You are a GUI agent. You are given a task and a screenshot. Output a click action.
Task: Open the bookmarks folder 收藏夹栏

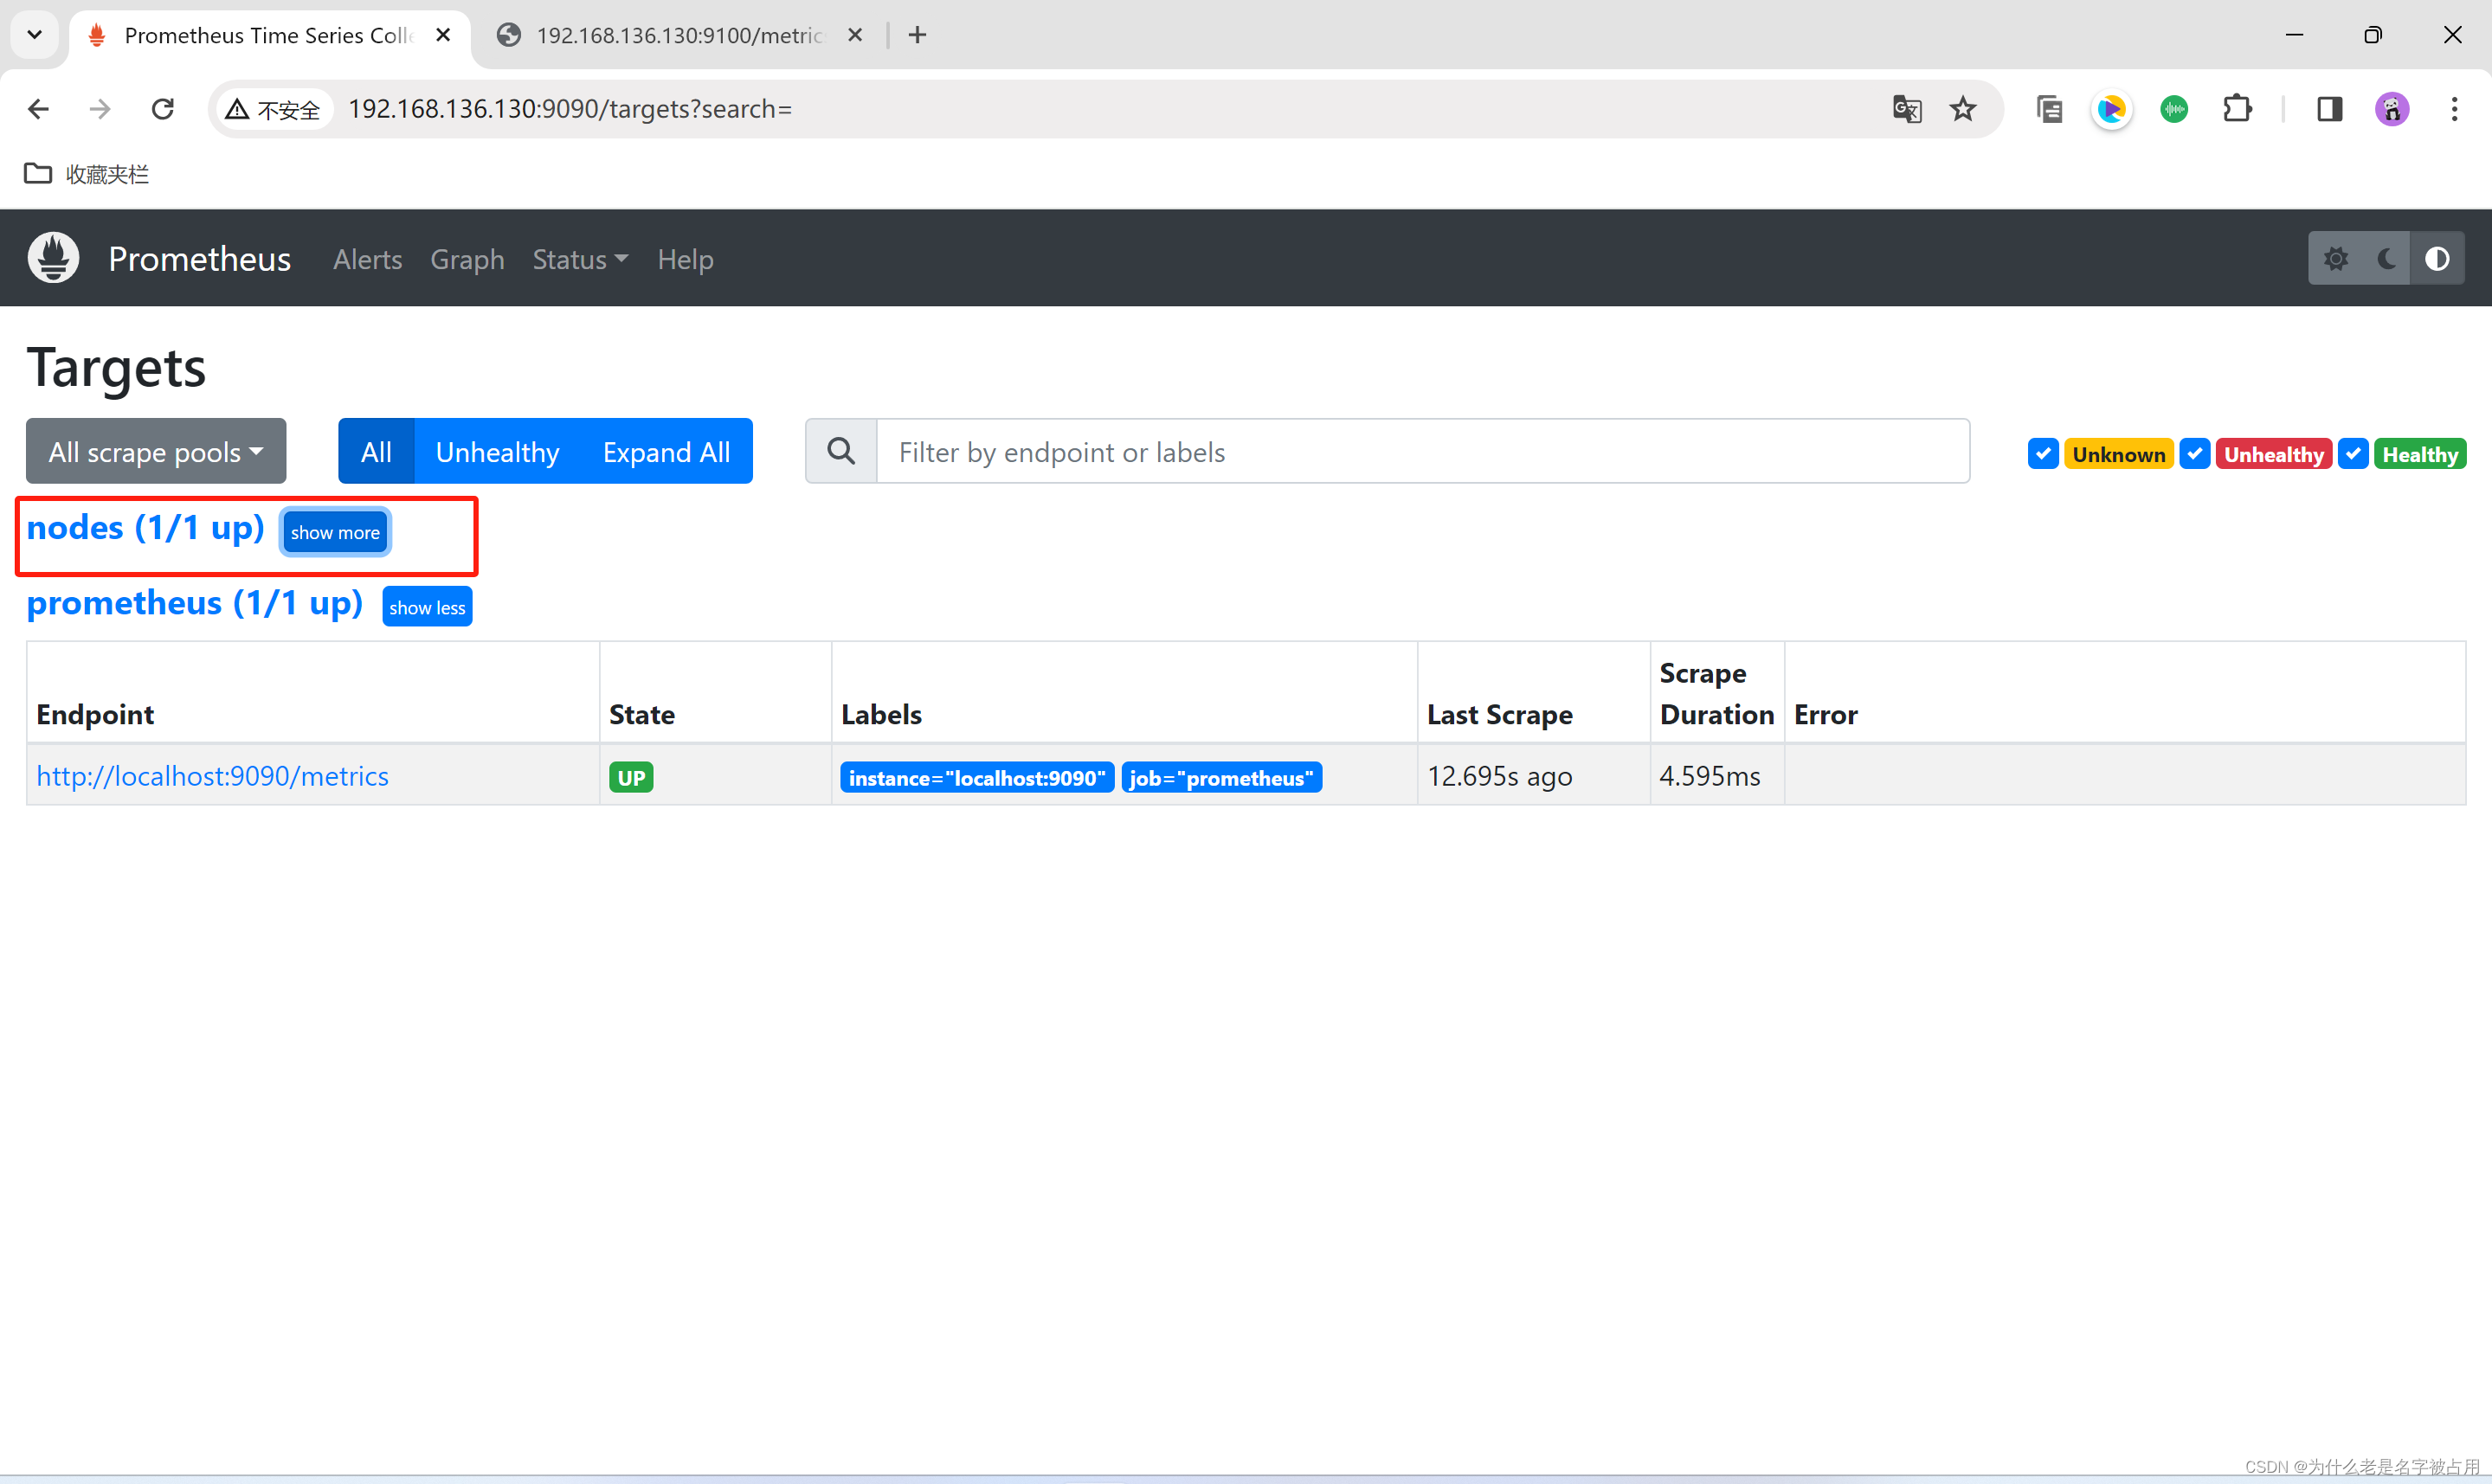click(86, 174)
